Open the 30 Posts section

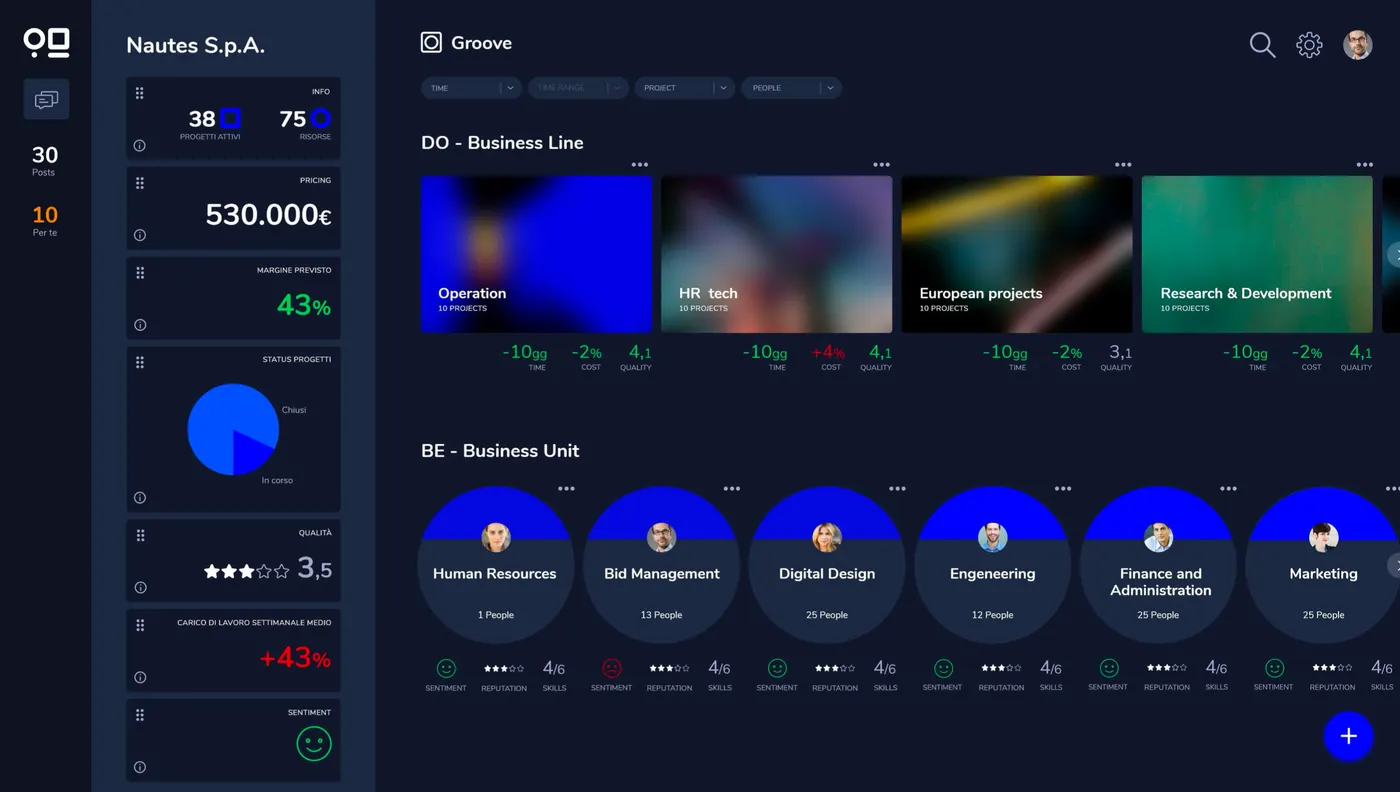coord(44,161)
